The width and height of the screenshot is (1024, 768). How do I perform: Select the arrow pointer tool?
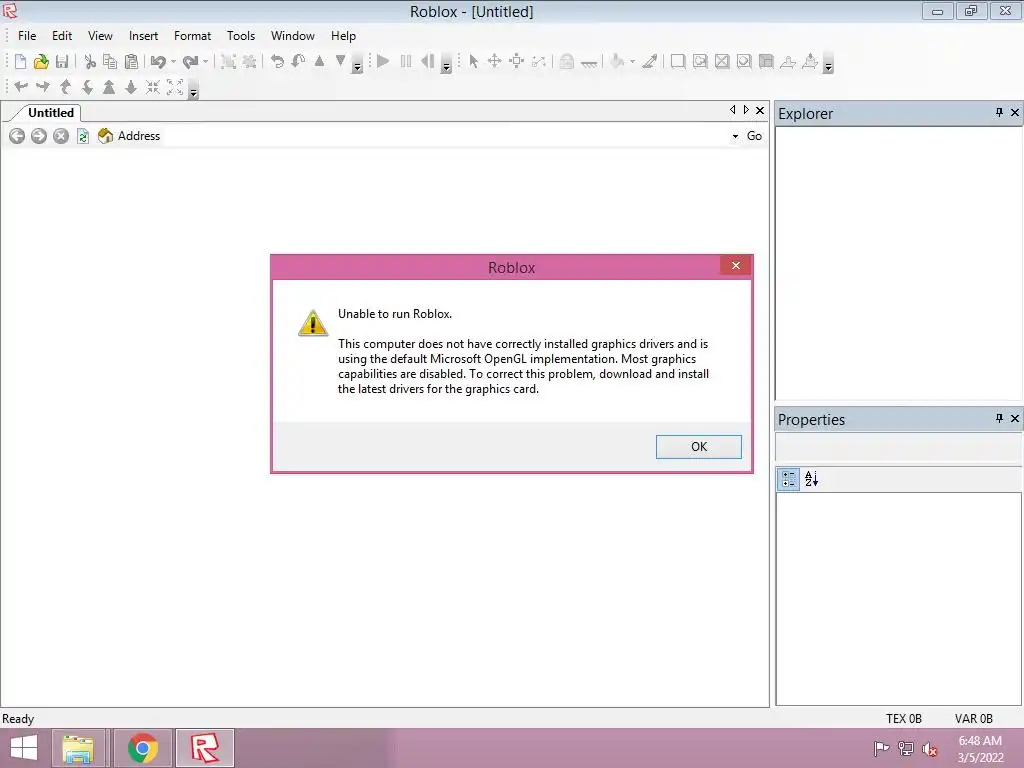pyautogui.click(x=473, y=61)
